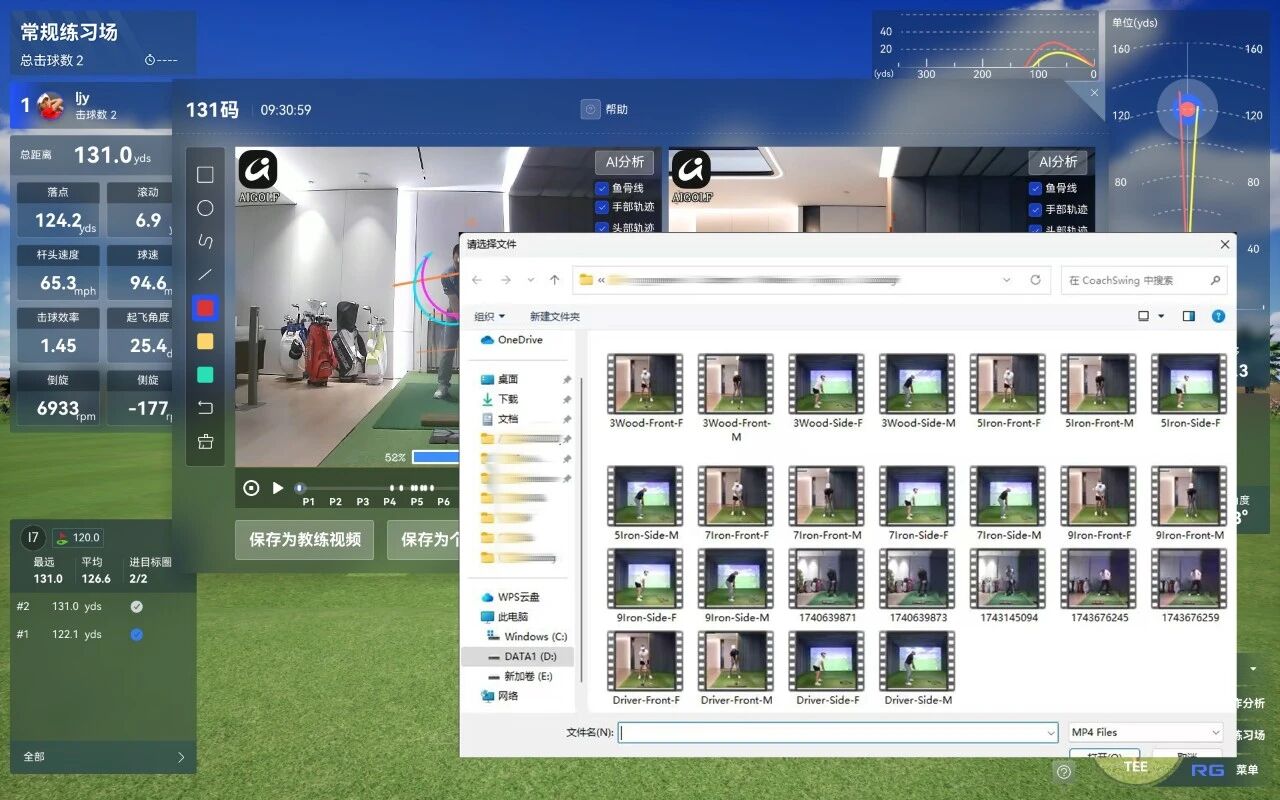Expand the 全部 shot list chevron
Viewport: 1280px width, 800px height.
point(181,757)
